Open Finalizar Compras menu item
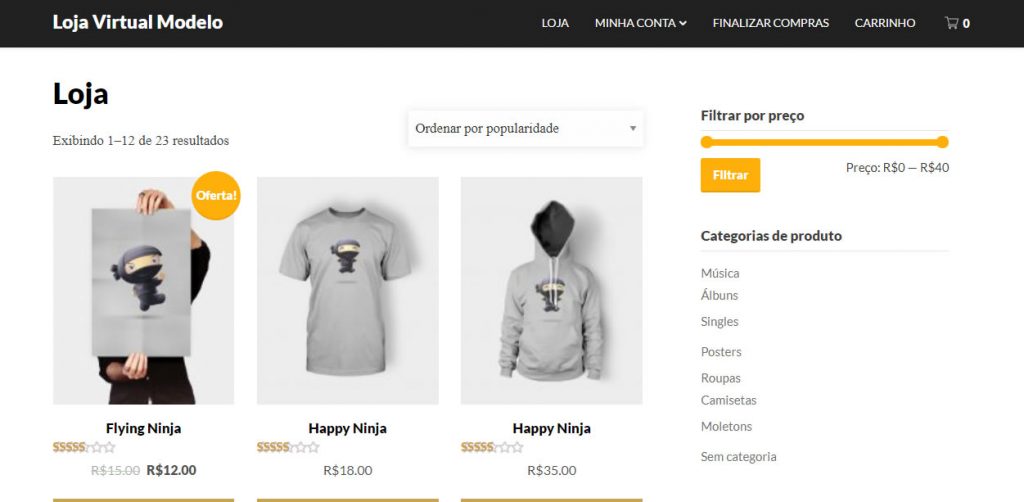This screenshot has height=502, width=1024. pyautogui.click(x=771, y=23)
